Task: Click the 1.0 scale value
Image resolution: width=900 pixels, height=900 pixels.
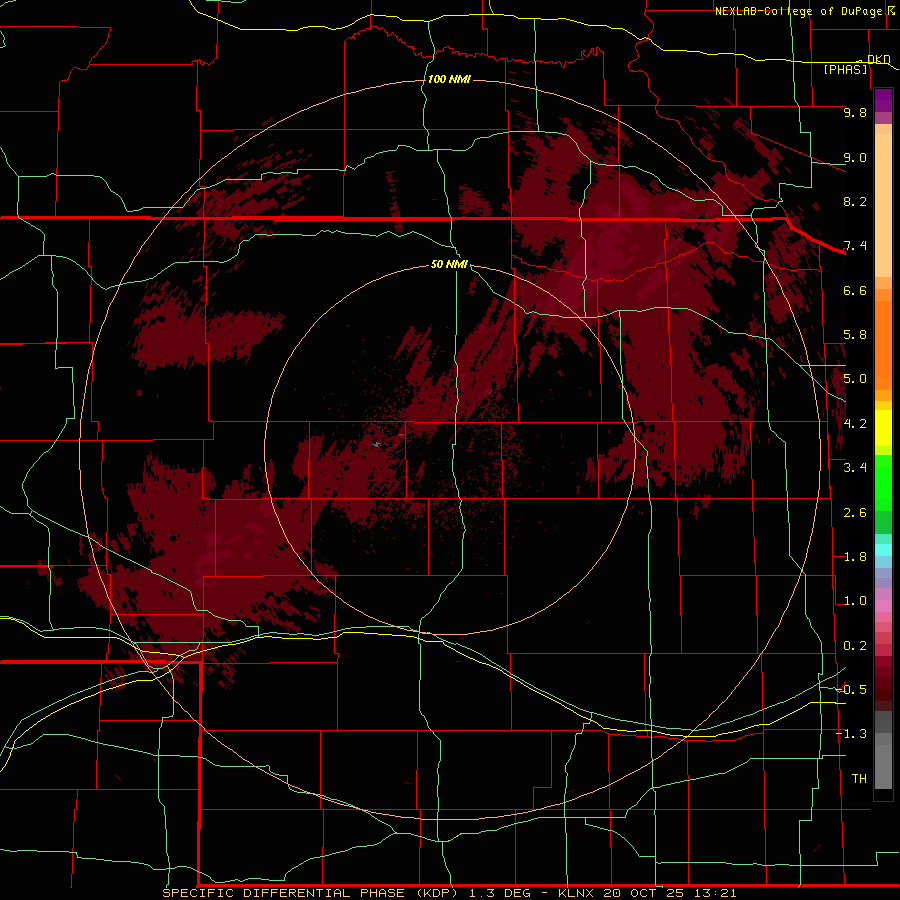Action: pyautogui.click(x=855, y=601)
